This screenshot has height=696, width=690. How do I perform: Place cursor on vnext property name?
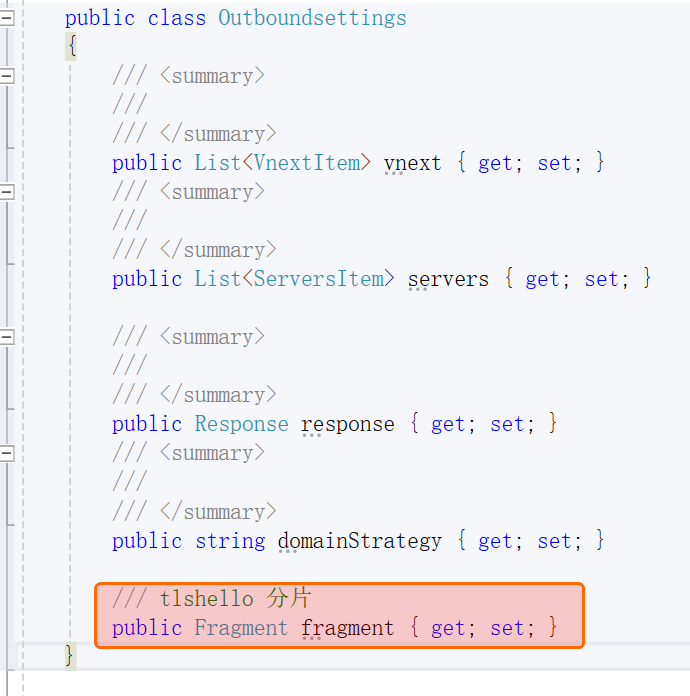coord(412,163)
